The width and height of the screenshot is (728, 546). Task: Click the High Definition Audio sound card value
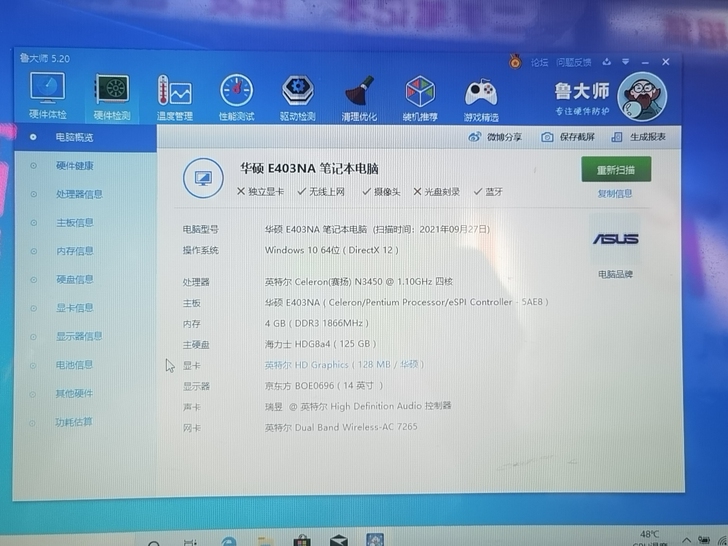[358, 406]
